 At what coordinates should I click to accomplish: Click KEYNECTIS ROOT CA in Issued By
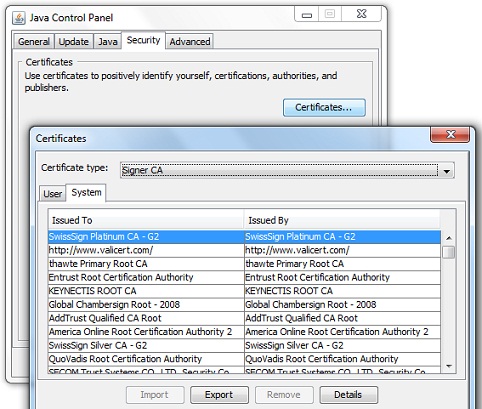click(x=342, y=291)
